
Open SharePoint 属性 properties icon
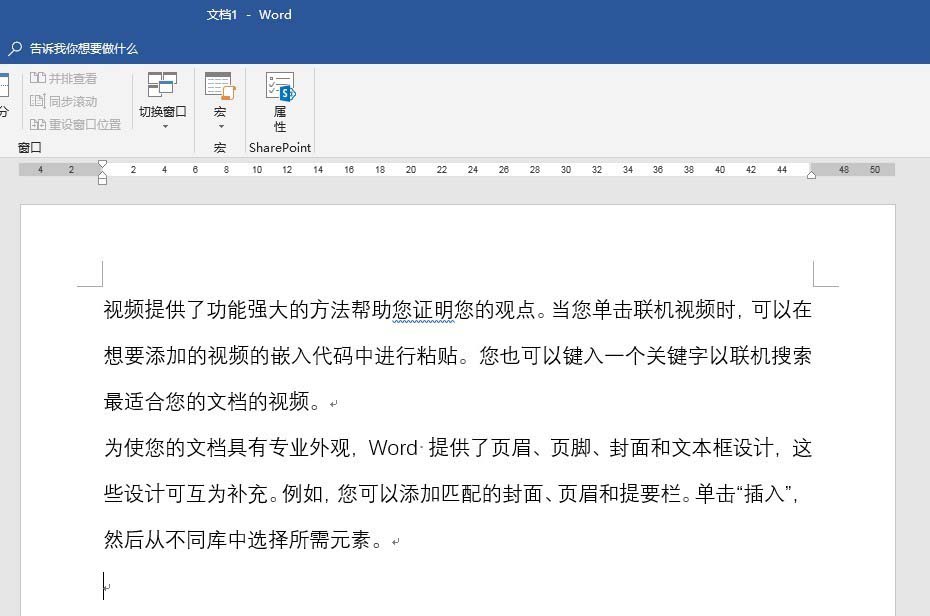(x=280, y=86)
